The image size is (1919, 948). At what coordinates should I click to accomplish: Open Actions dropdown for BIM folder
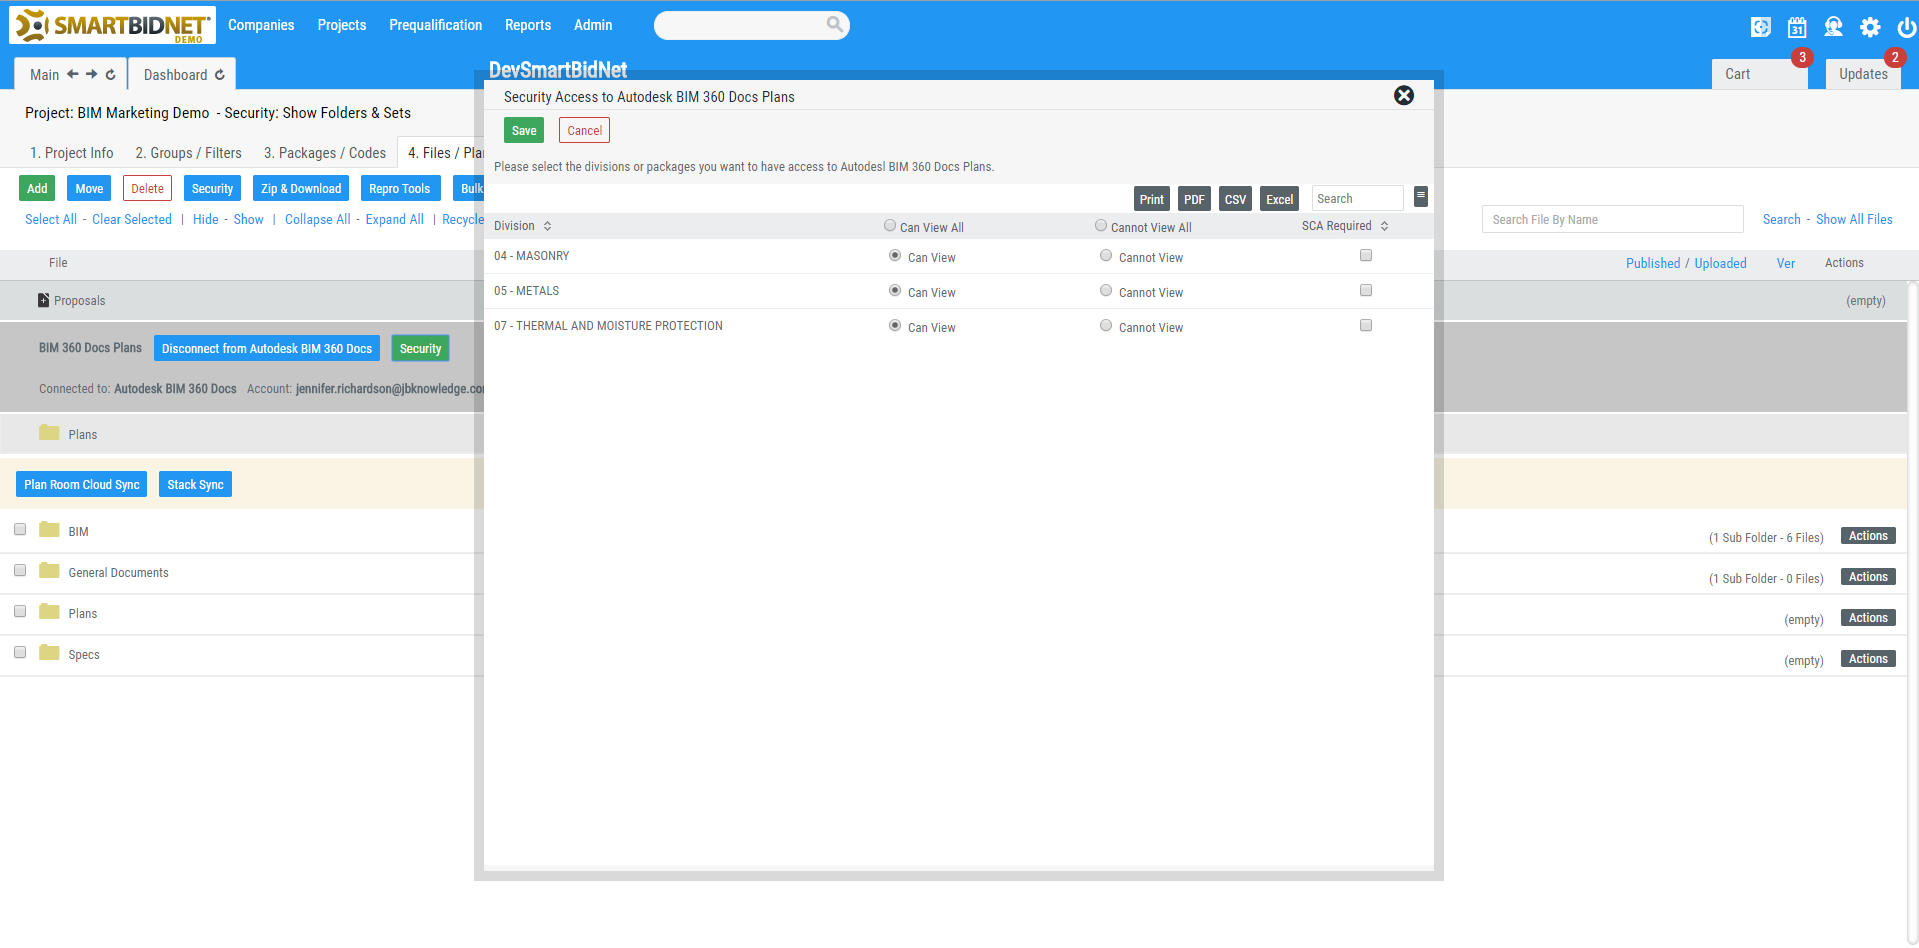1868,536
